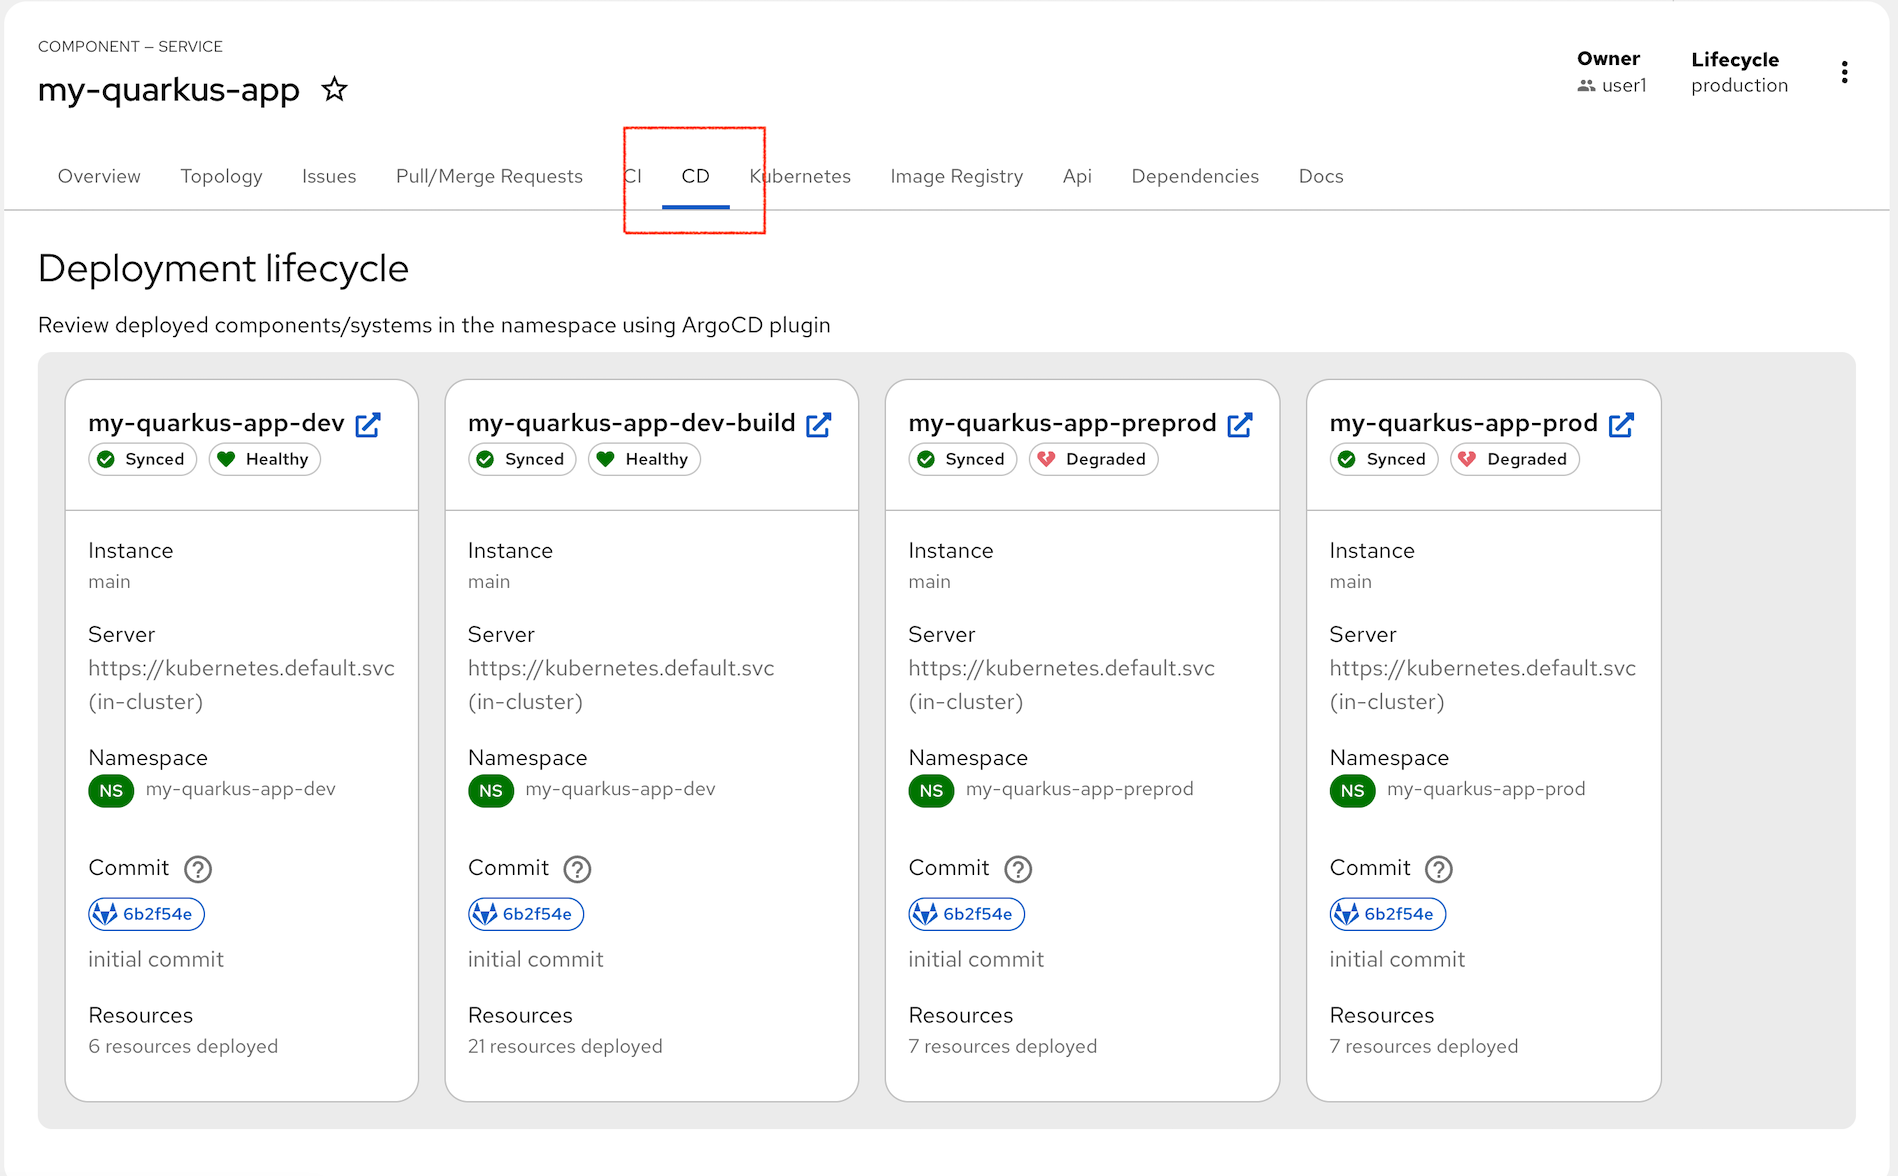Open the Image Registry tab

(x=956, y=176)
